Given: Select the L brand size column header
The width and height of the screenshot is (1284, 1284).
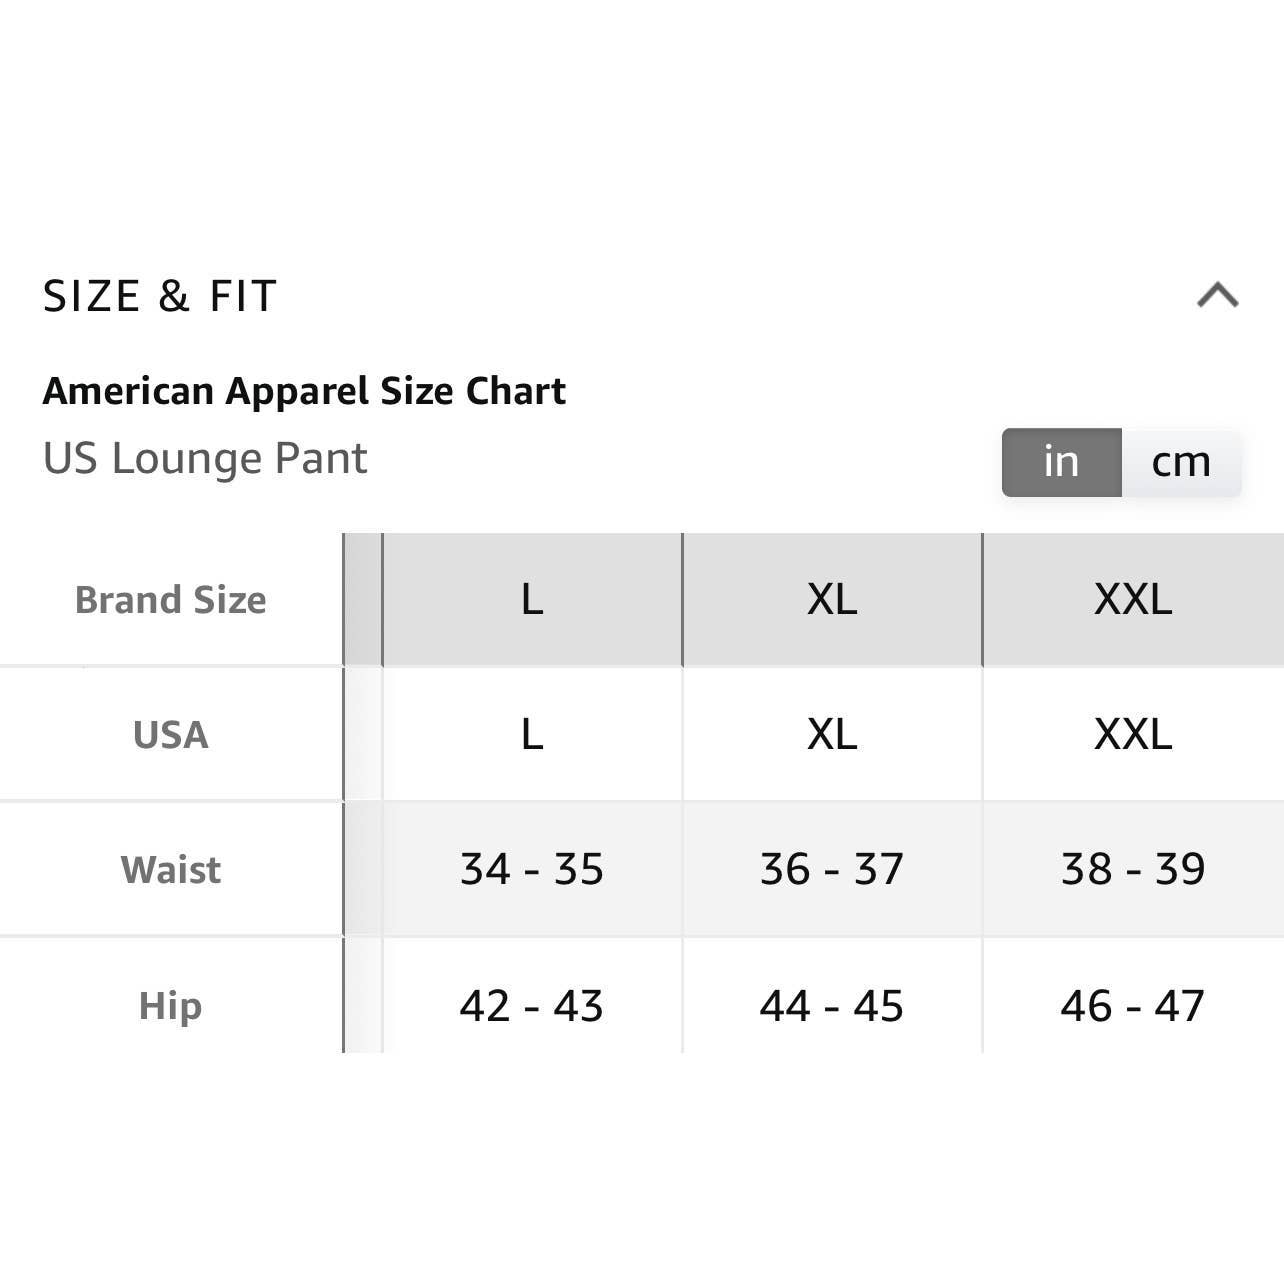Looking at the screenshot, I should (532, 600).
